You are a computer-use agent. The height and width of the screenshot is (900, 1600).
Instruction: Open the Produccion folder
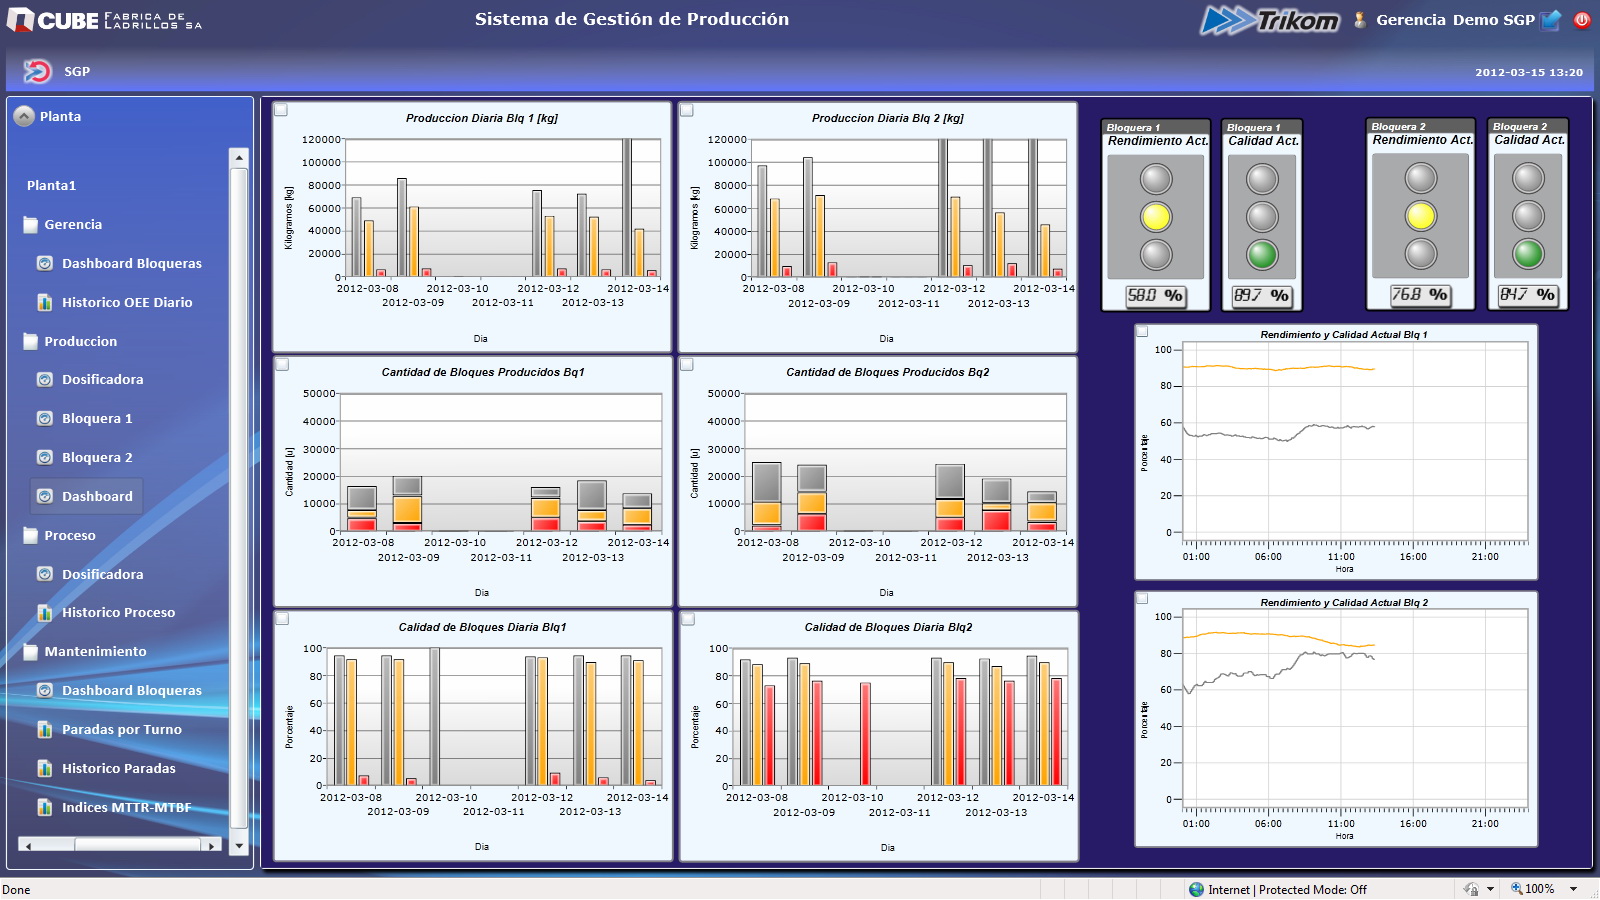pyautogui.click(x=31, y=342)
